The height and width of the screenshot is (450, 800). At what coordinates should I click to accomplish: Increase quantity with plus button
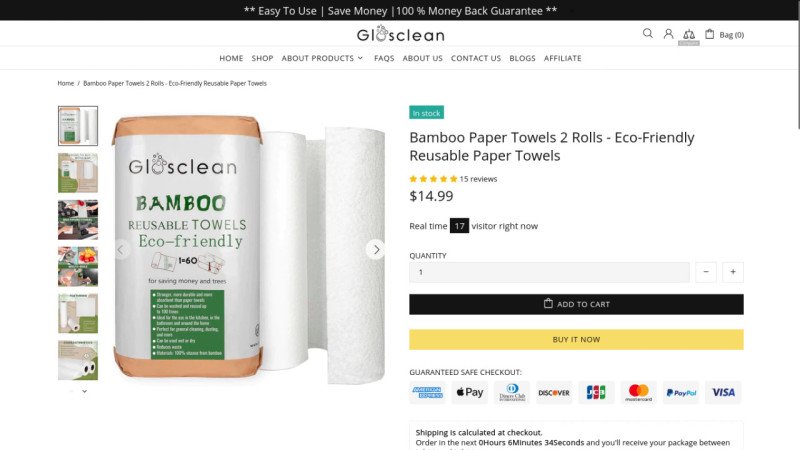[733, 272]
